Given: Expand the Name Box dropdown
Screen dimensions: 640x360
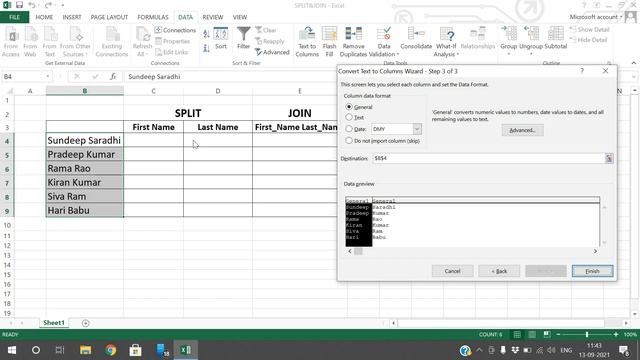Looking at the screenshot, I should coord(48,76).
